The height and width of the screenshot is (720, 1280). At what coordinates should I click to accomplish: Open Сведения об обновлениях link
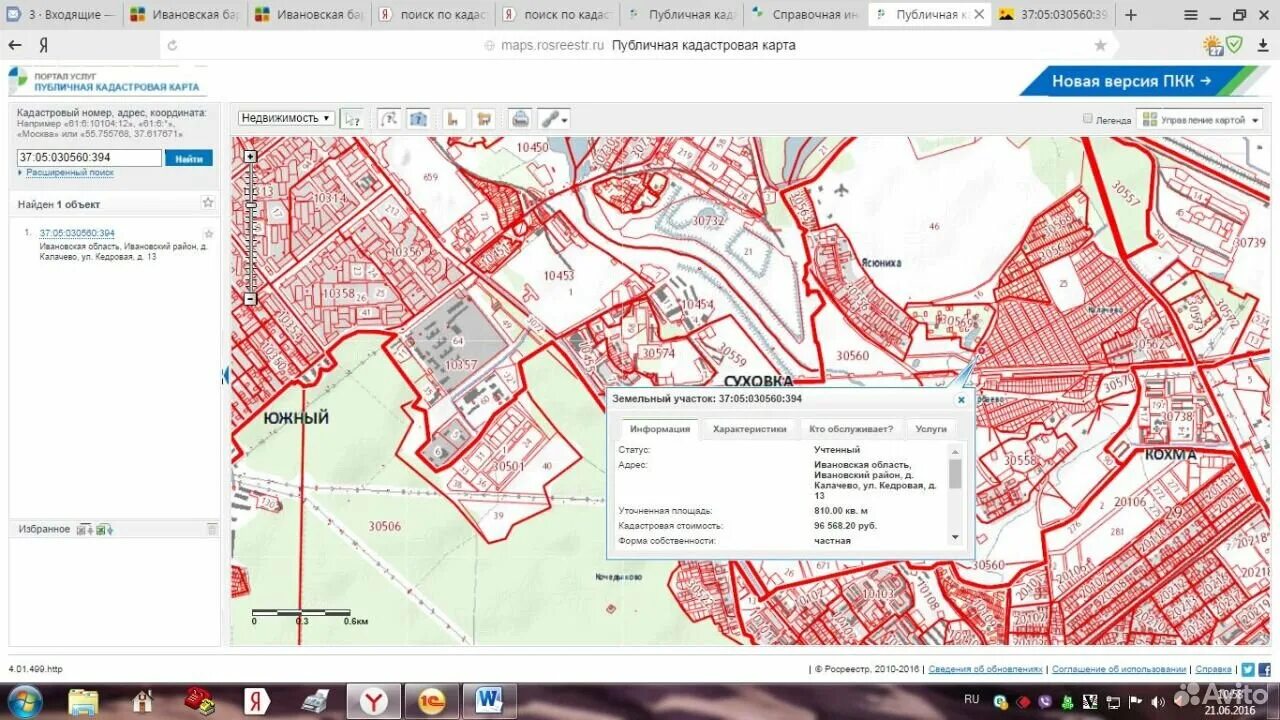(x=985, y=669)
